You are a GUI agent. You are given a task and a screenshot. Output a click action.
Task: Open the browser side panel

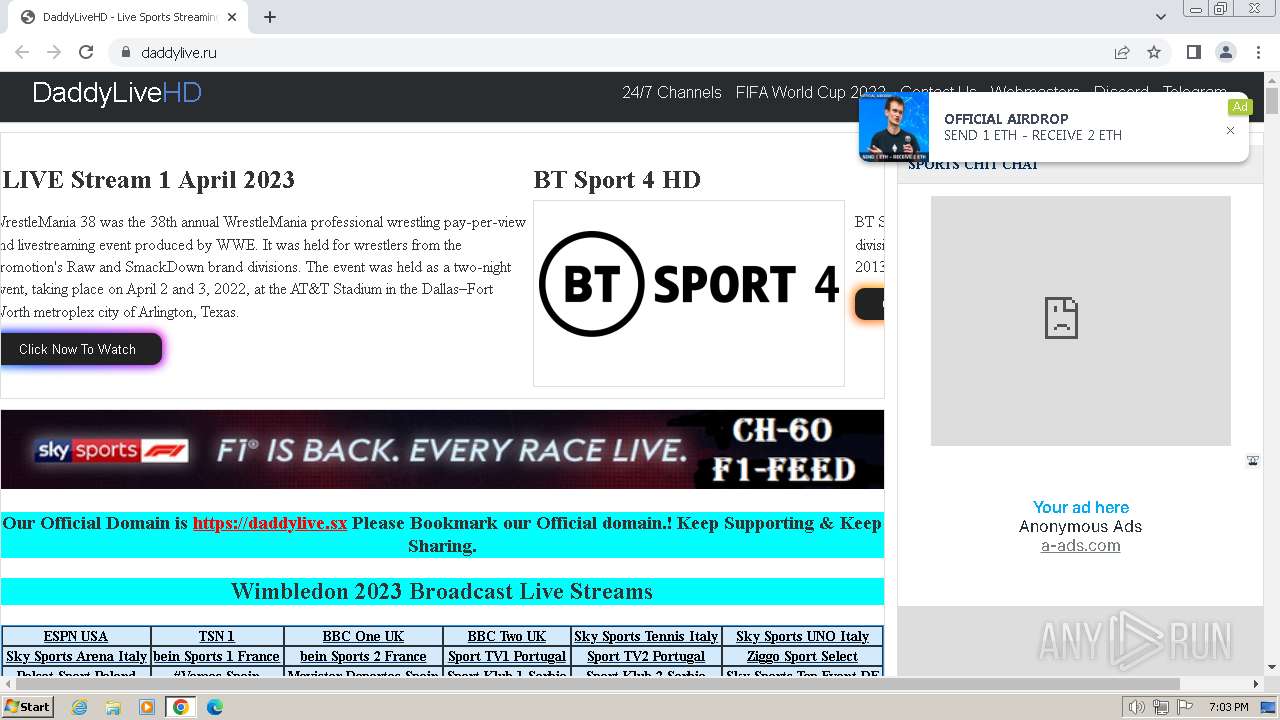[1193, 52]
